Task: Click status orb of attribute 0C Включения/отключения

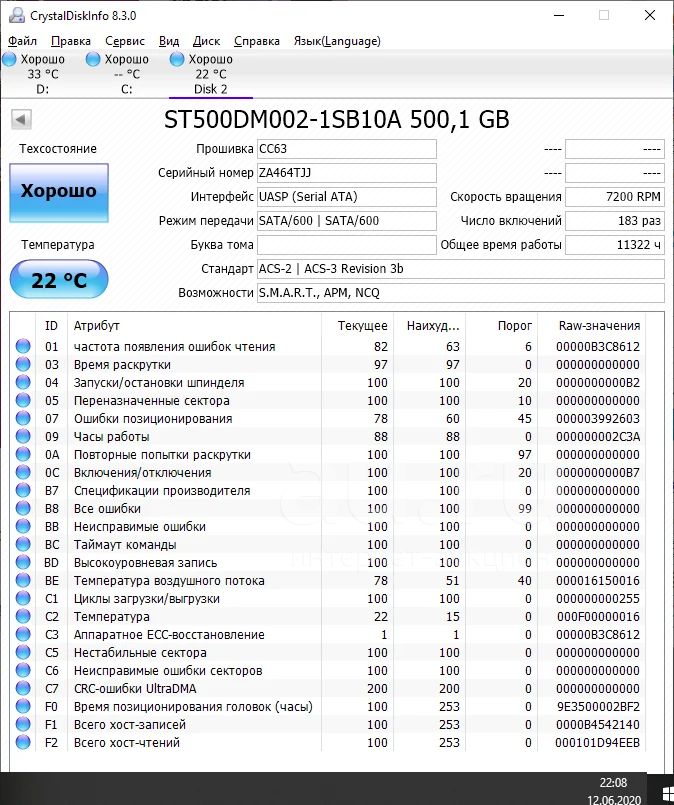Action: point(23,472)
